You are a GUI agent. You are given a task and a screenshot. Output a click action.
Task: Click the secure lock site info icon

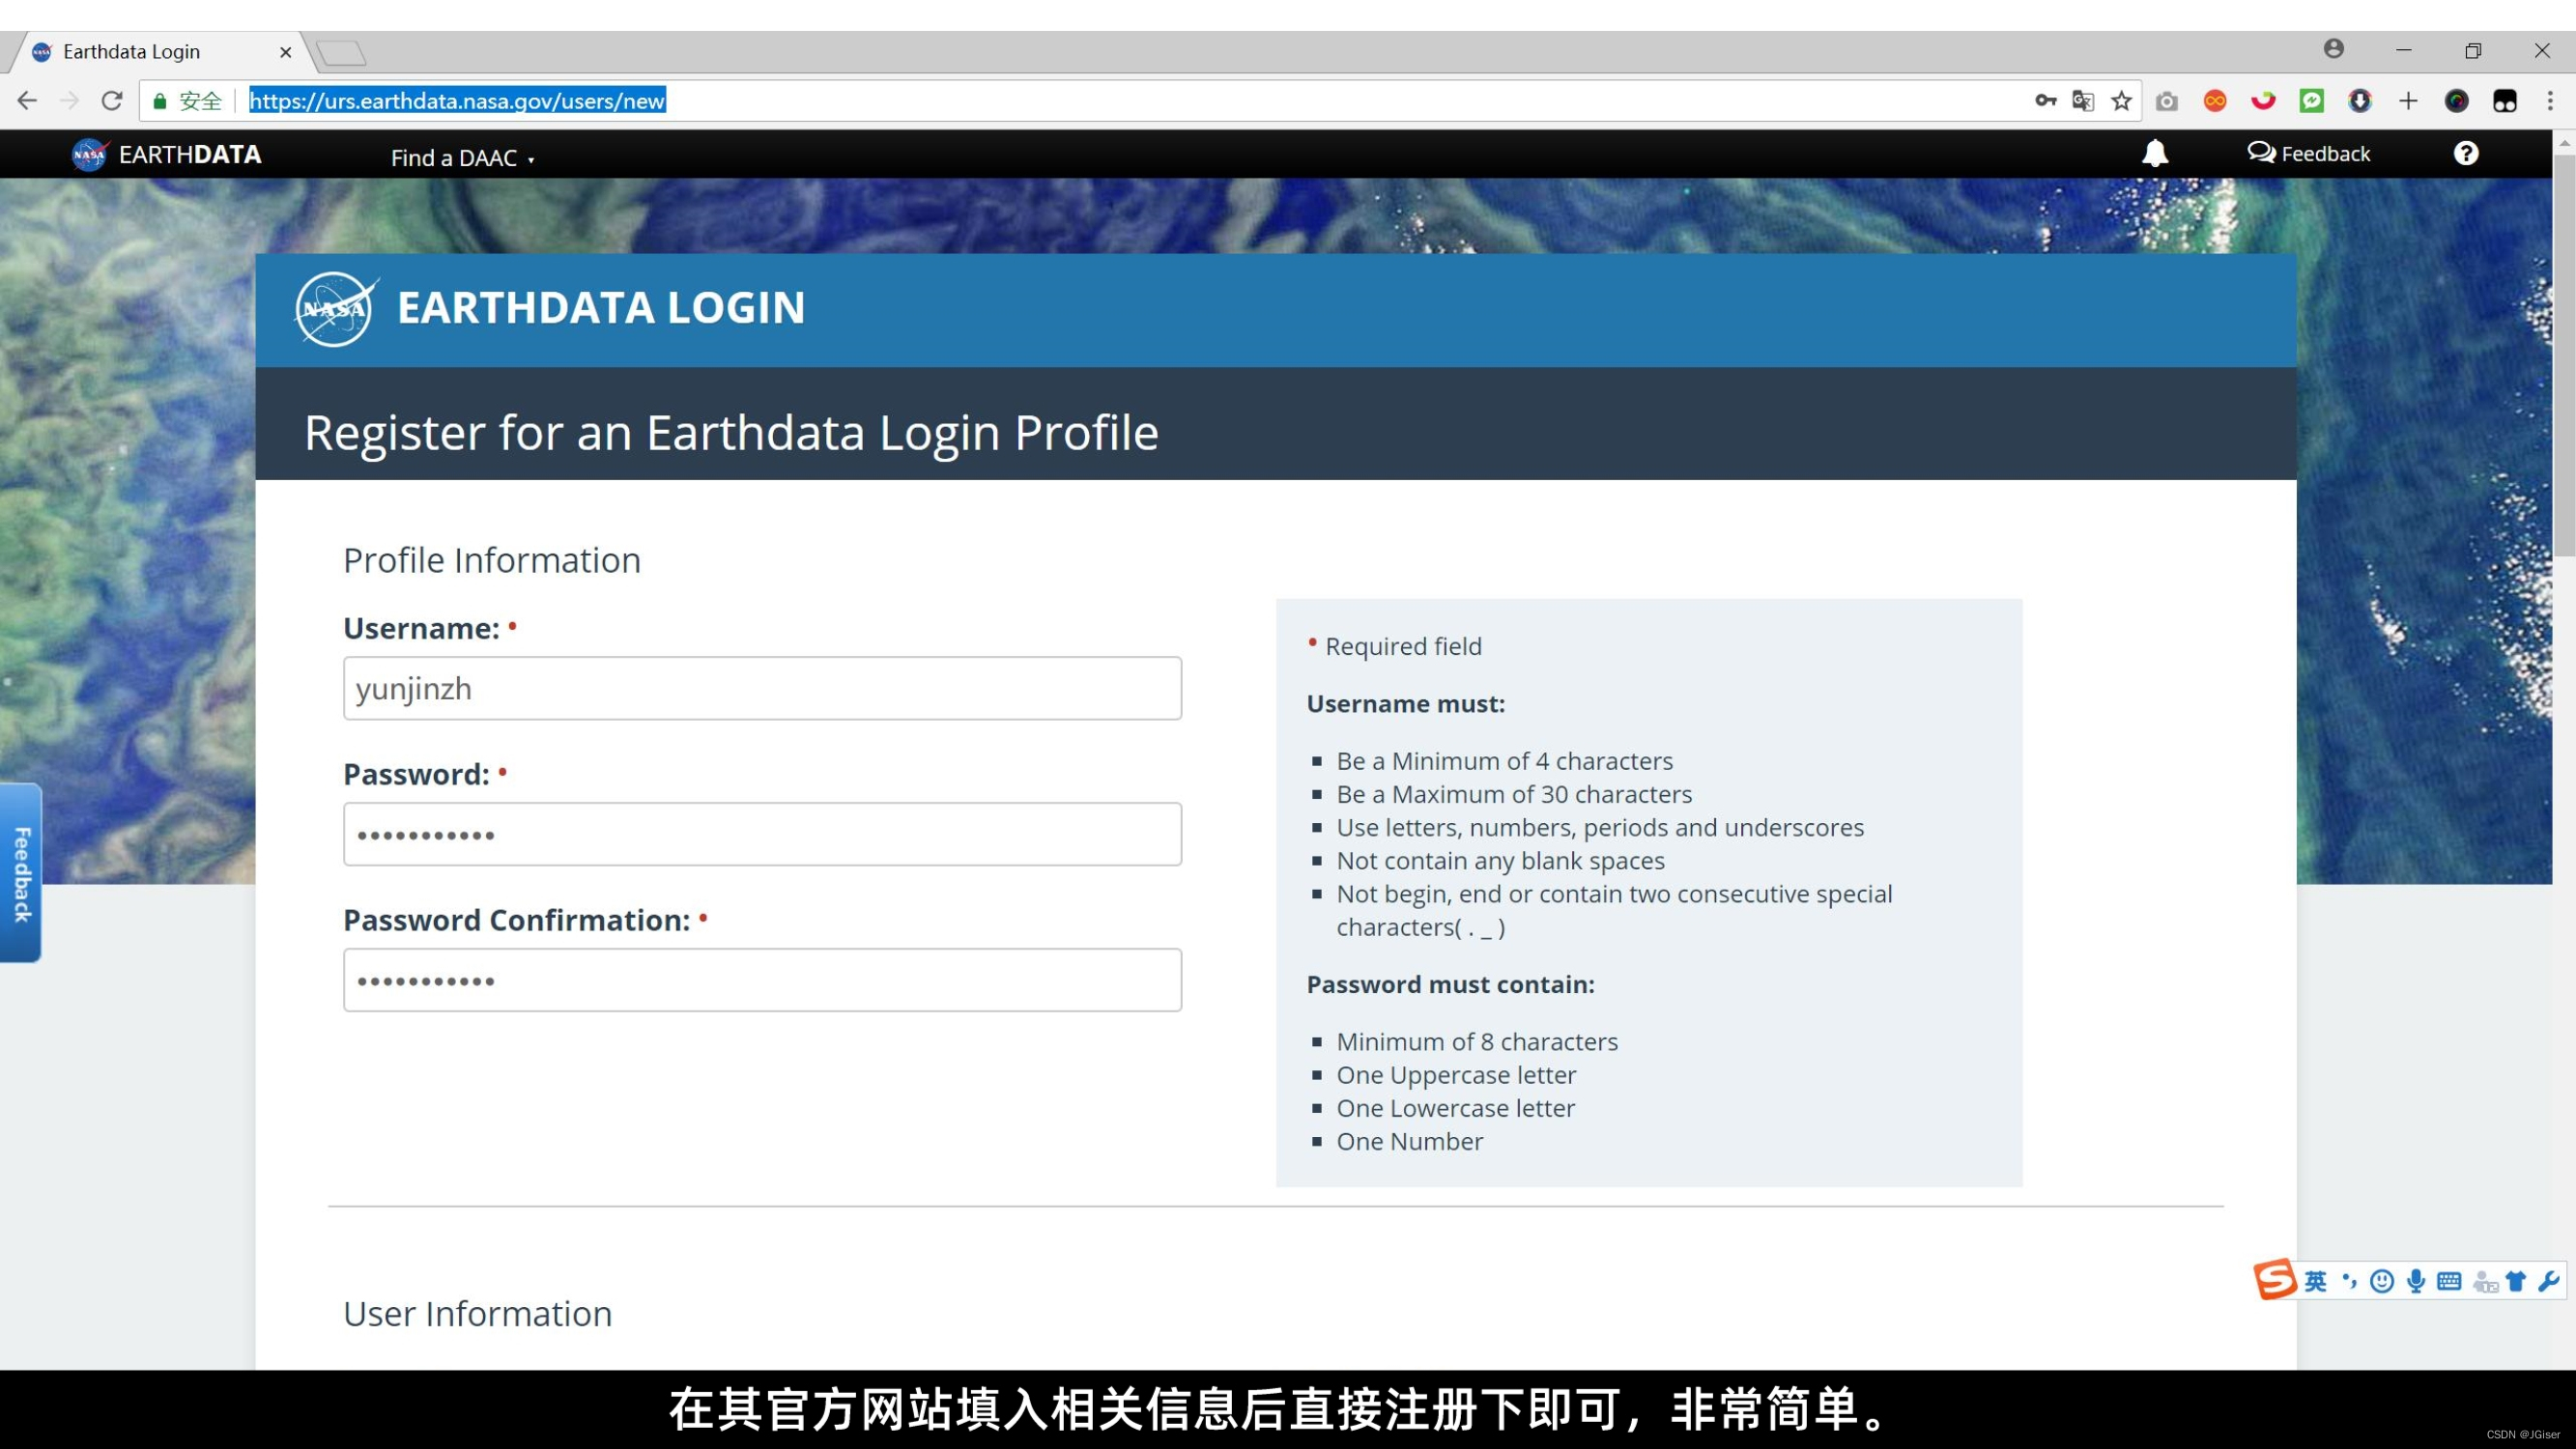[x=159, y=101]
